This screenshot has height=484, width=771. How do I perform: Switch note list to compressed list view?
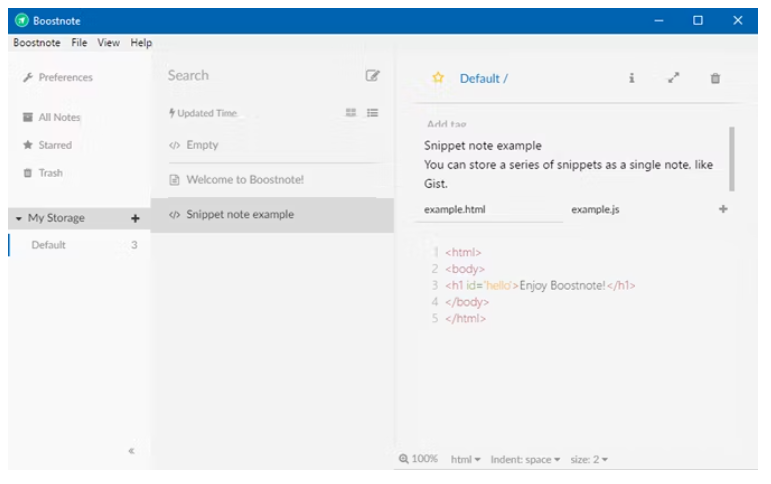click(x=372, y=113)
